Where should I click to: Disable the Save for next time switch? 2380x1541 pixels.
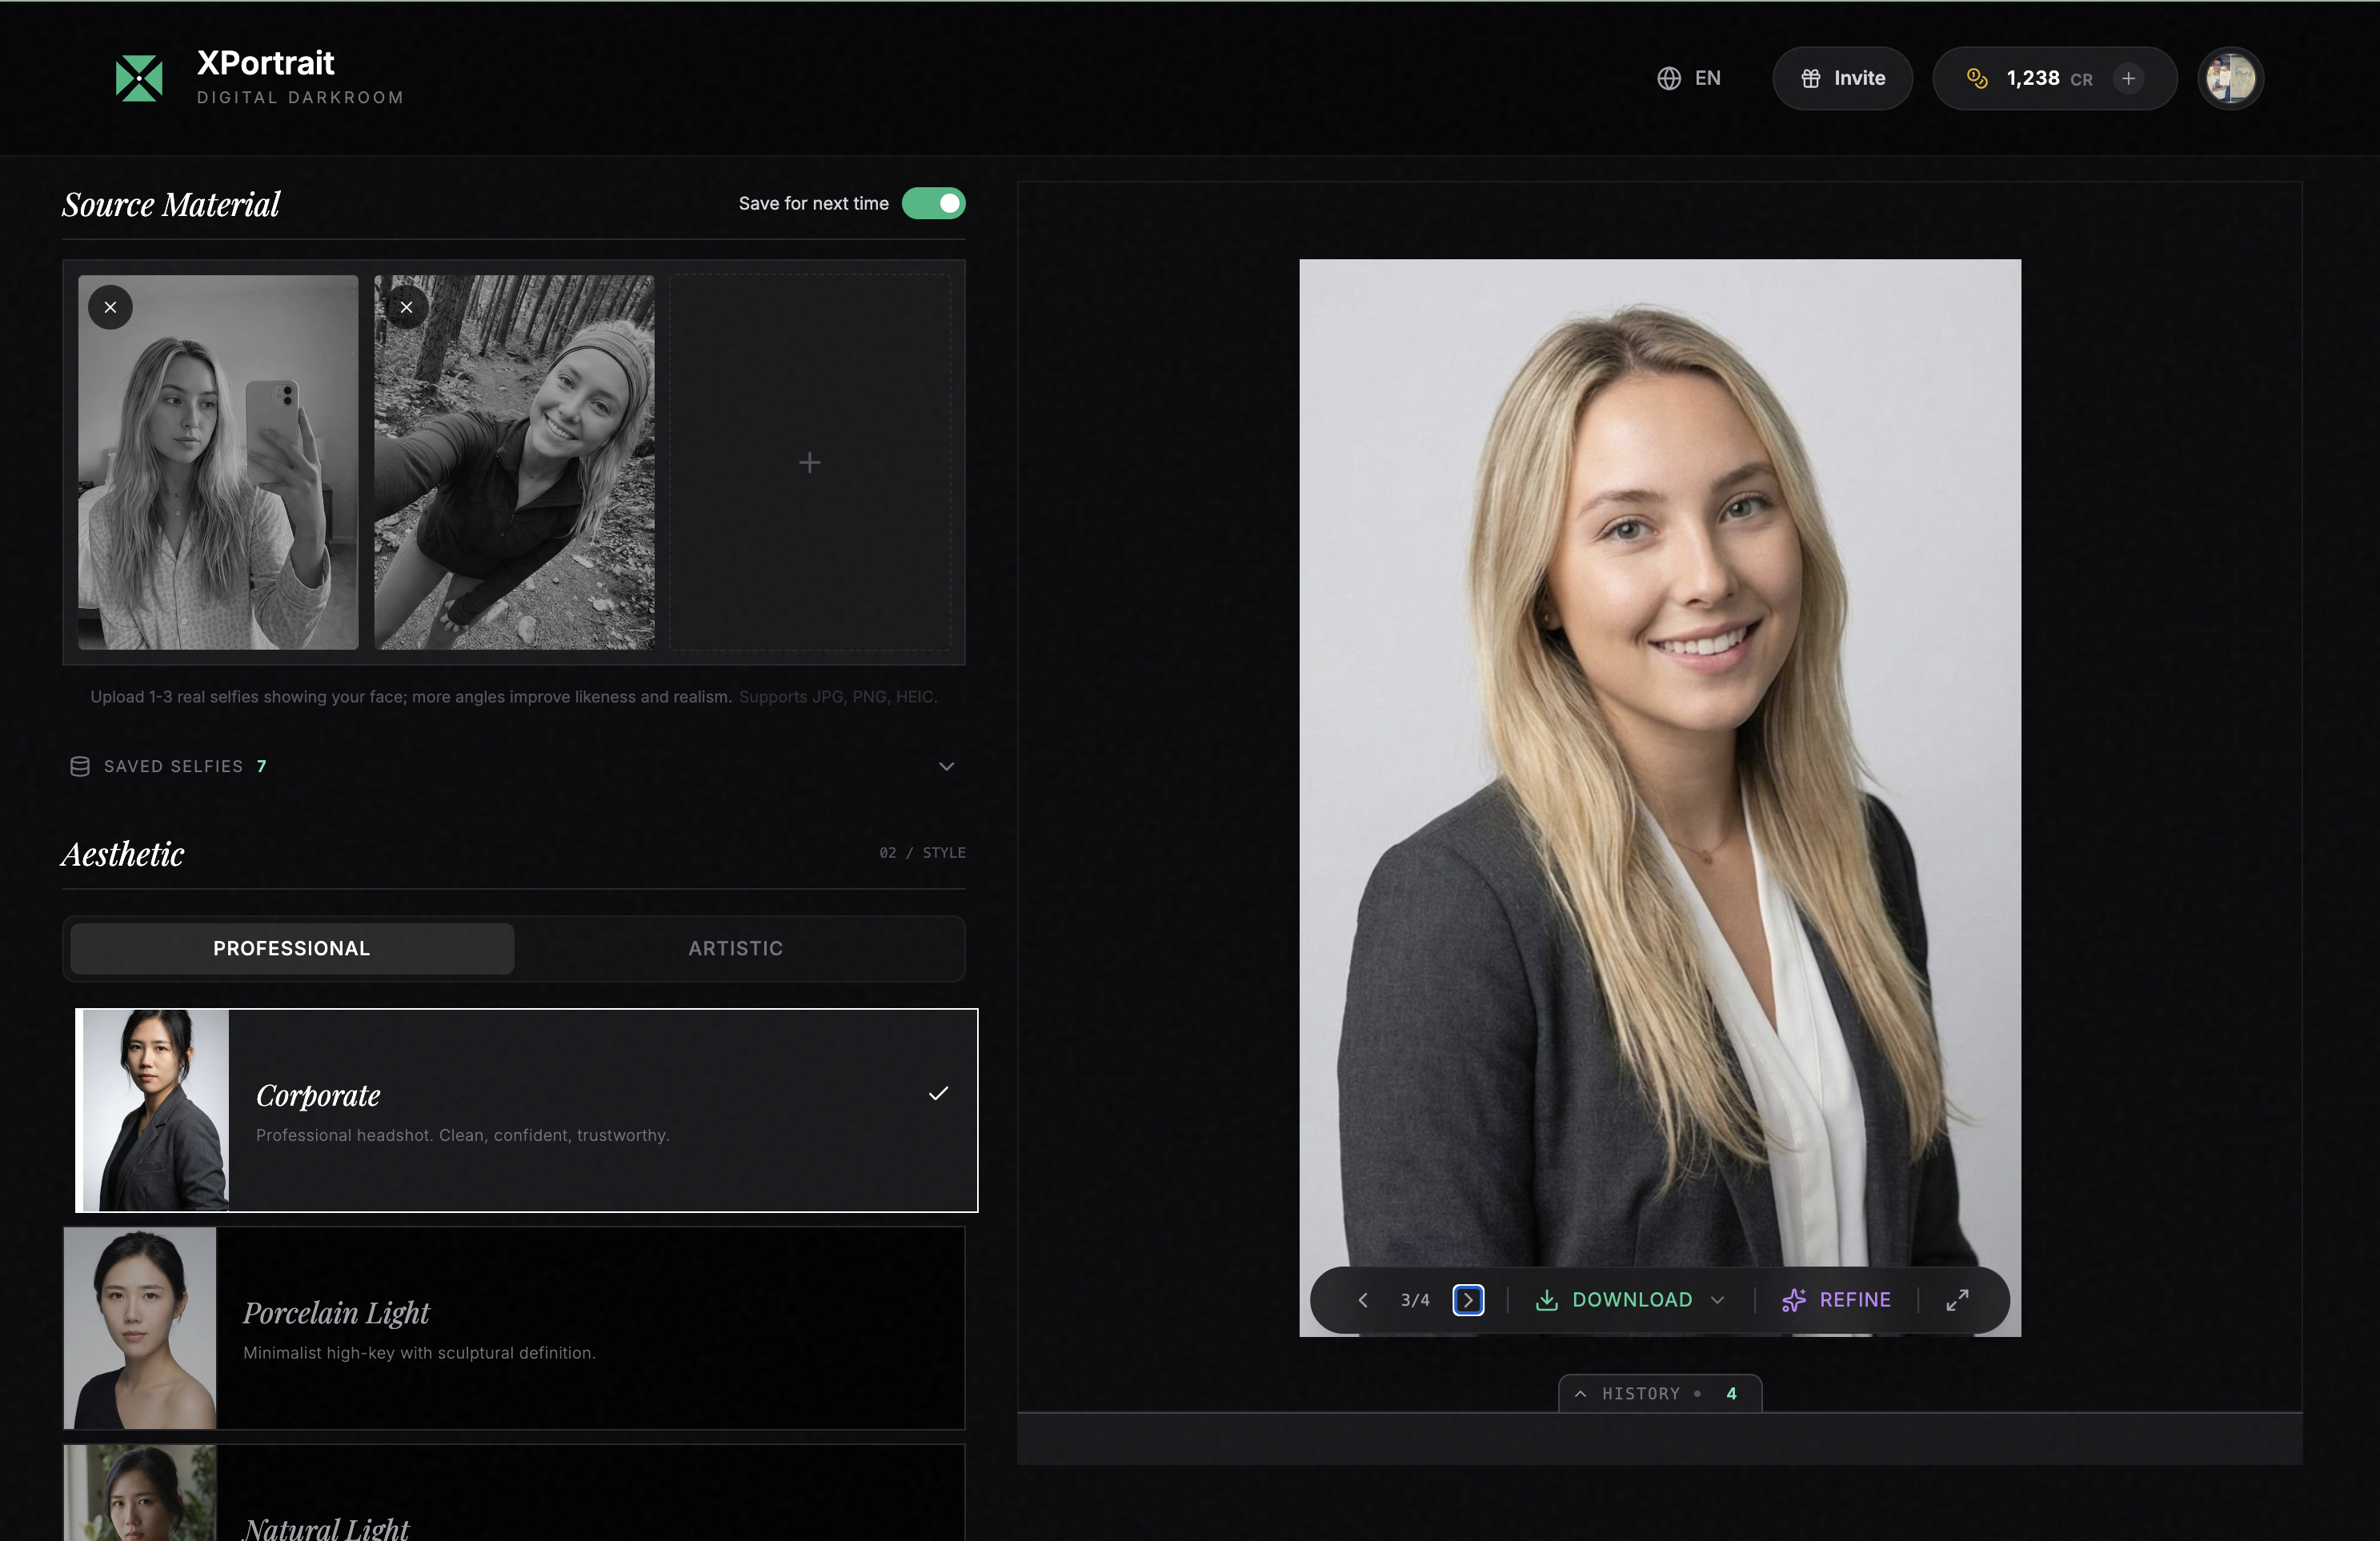coord(932,203)
